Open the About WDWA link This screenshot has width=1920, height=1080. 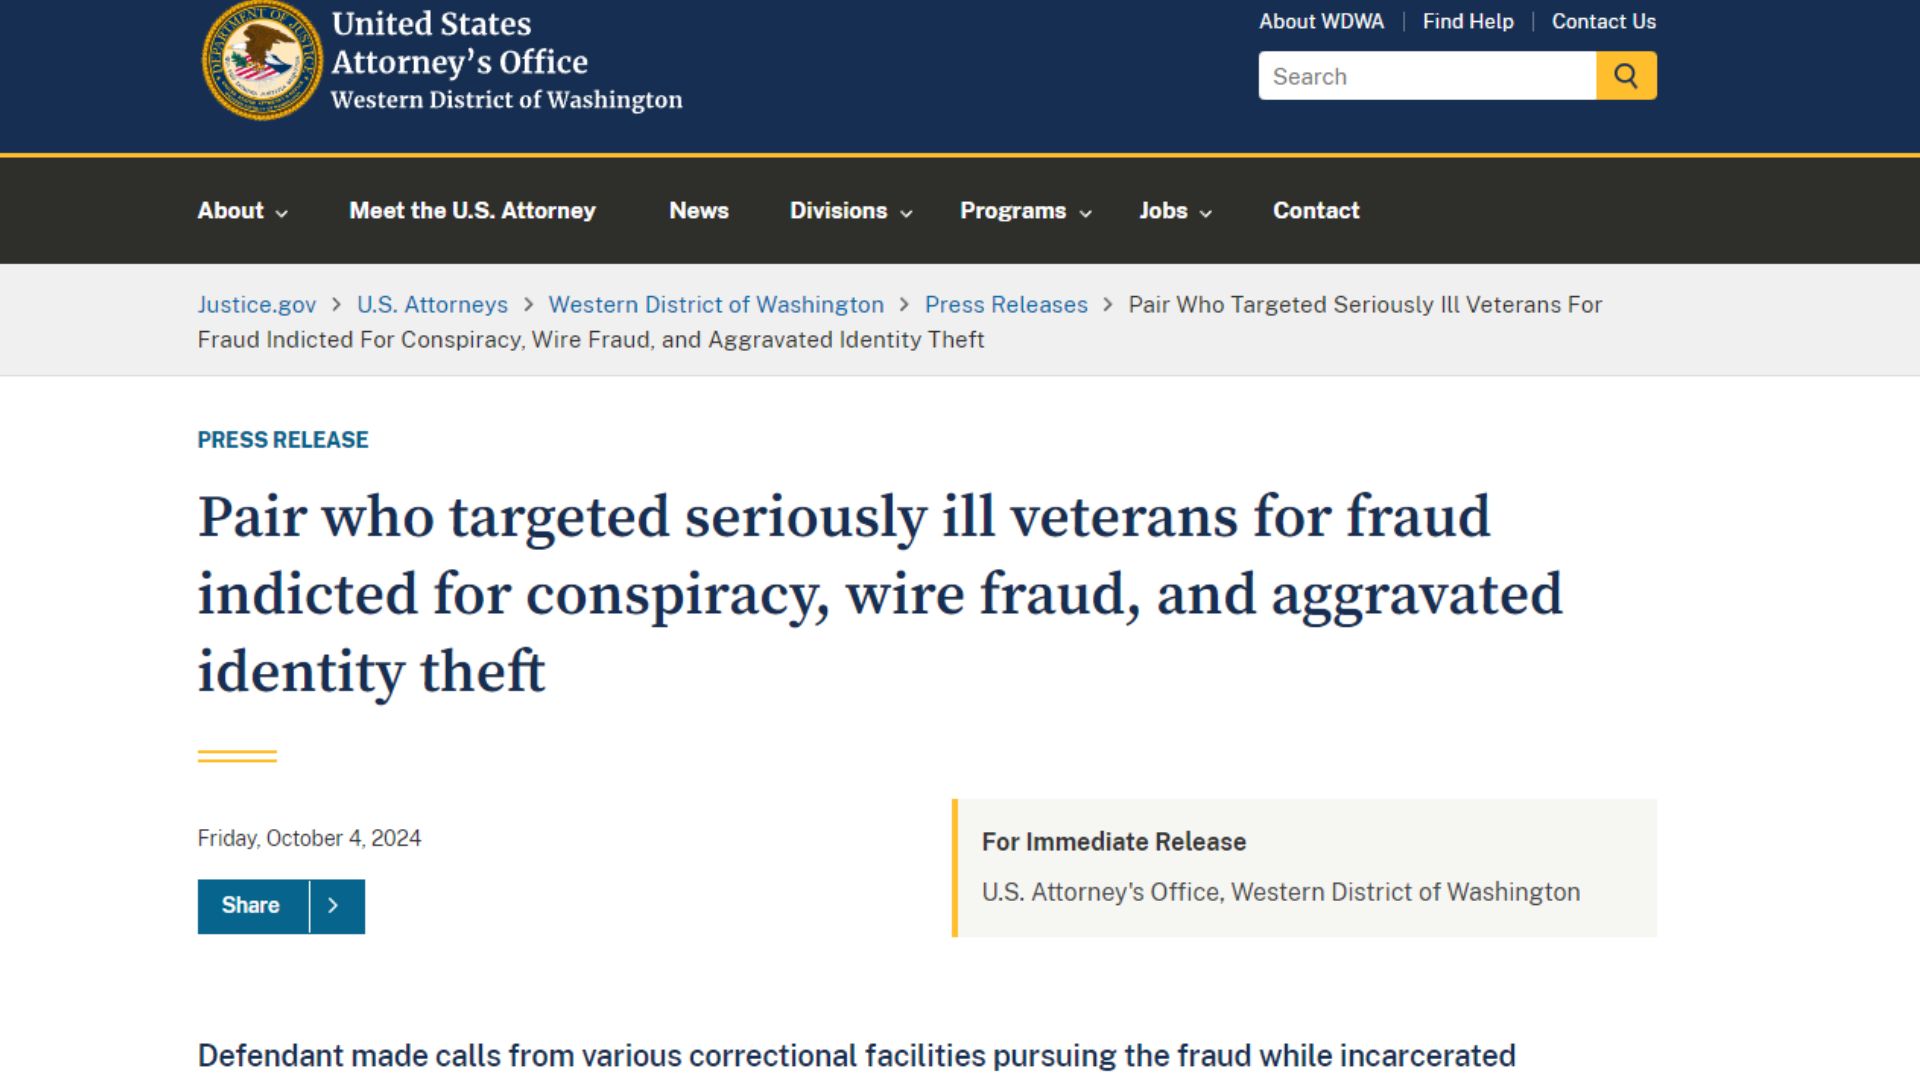point(1321,22)
